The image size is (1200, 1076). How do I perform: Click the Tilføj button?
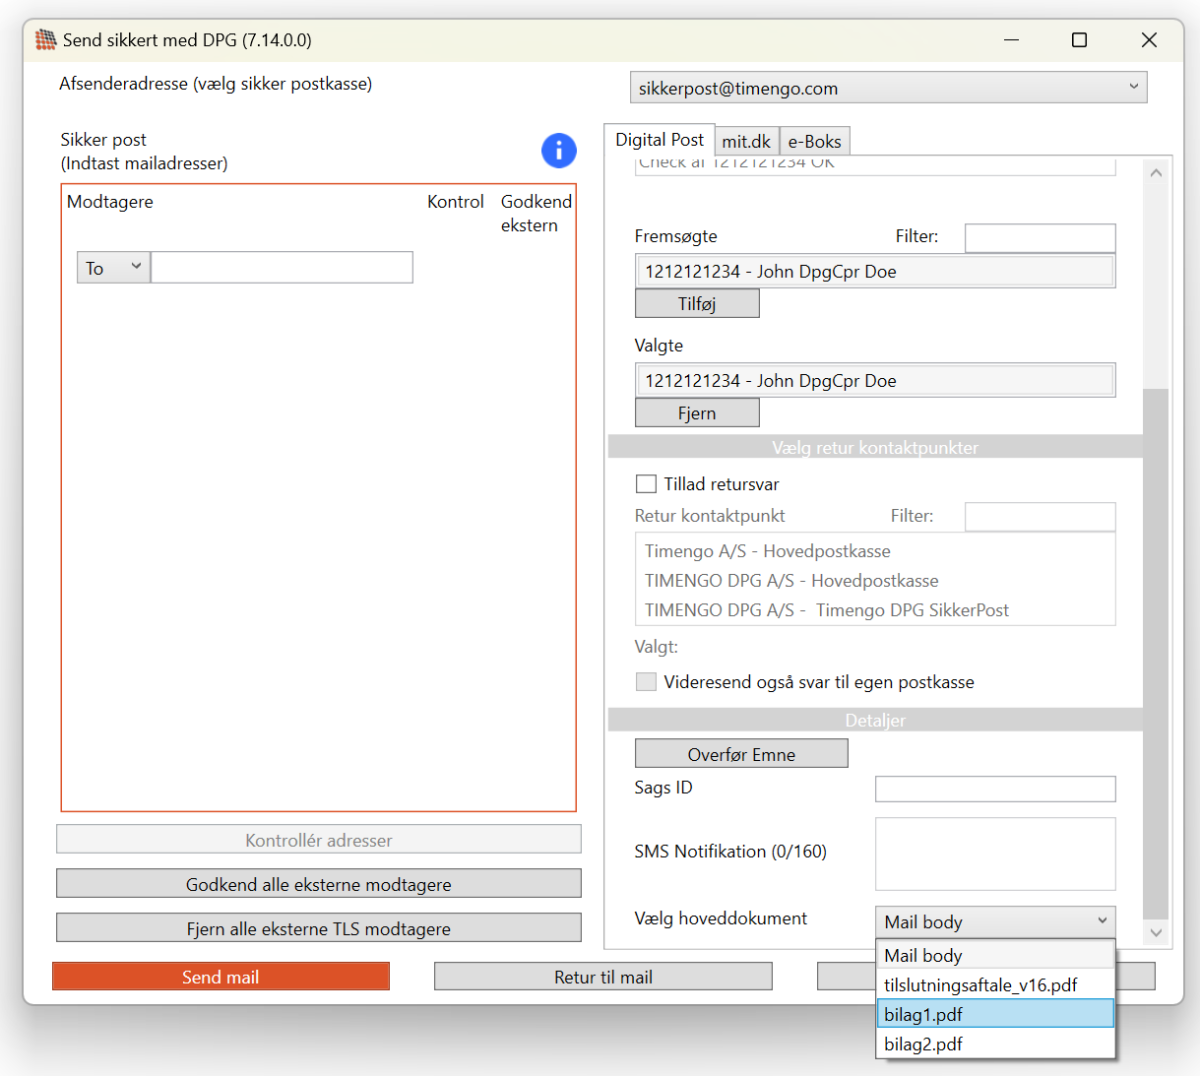697,304
